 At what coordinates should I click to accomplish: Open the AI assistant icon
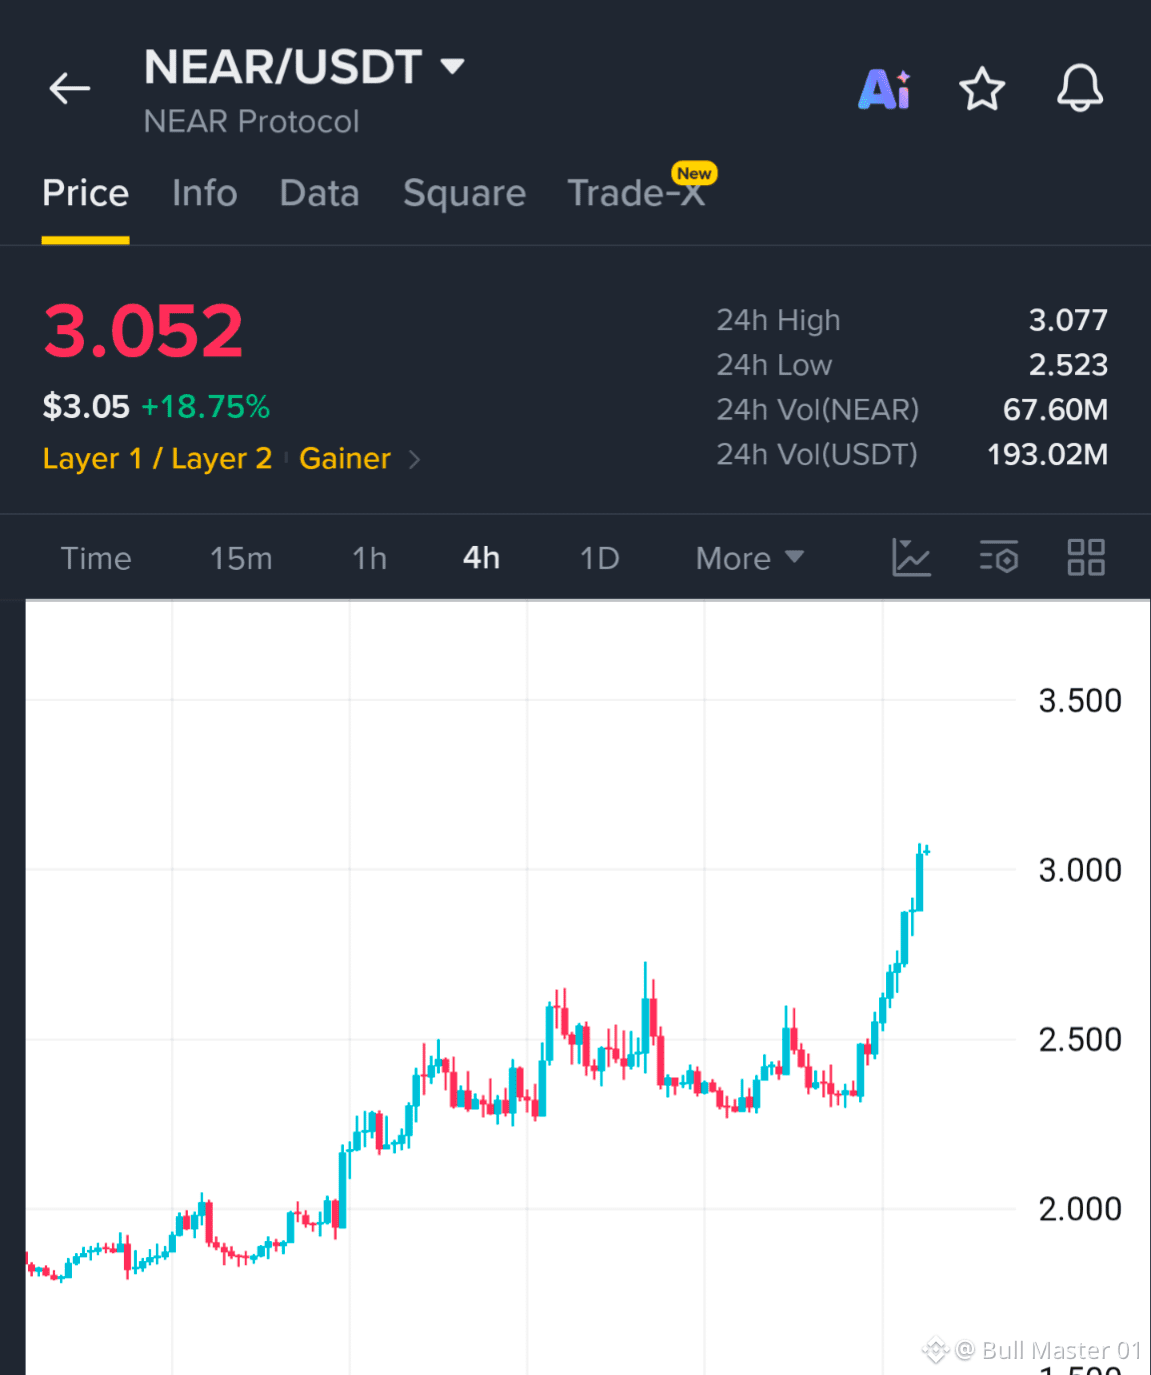885,89
